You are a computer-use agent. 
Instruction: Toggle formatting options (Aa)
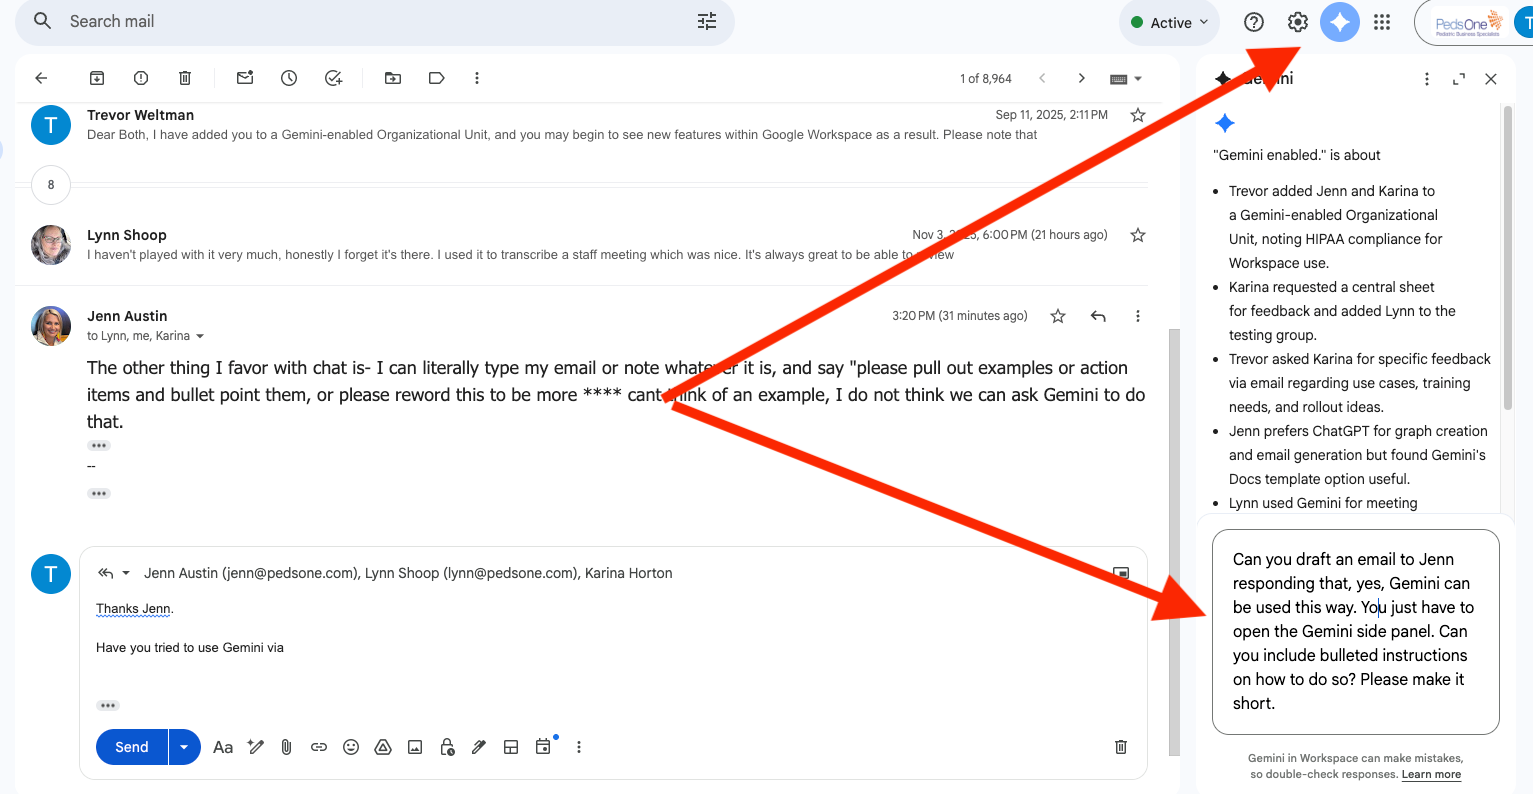click(223, 747)
